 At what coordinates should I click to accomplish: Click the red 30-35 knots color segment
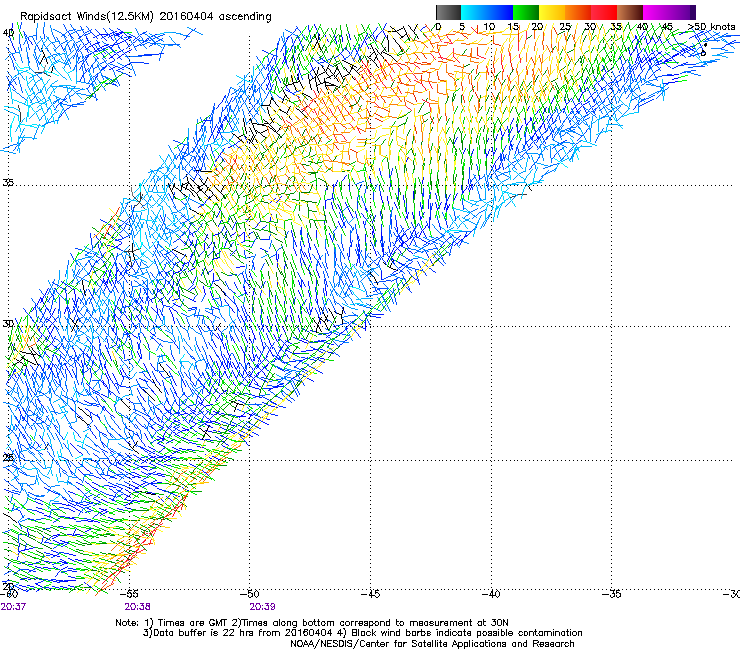pos(604,12)
